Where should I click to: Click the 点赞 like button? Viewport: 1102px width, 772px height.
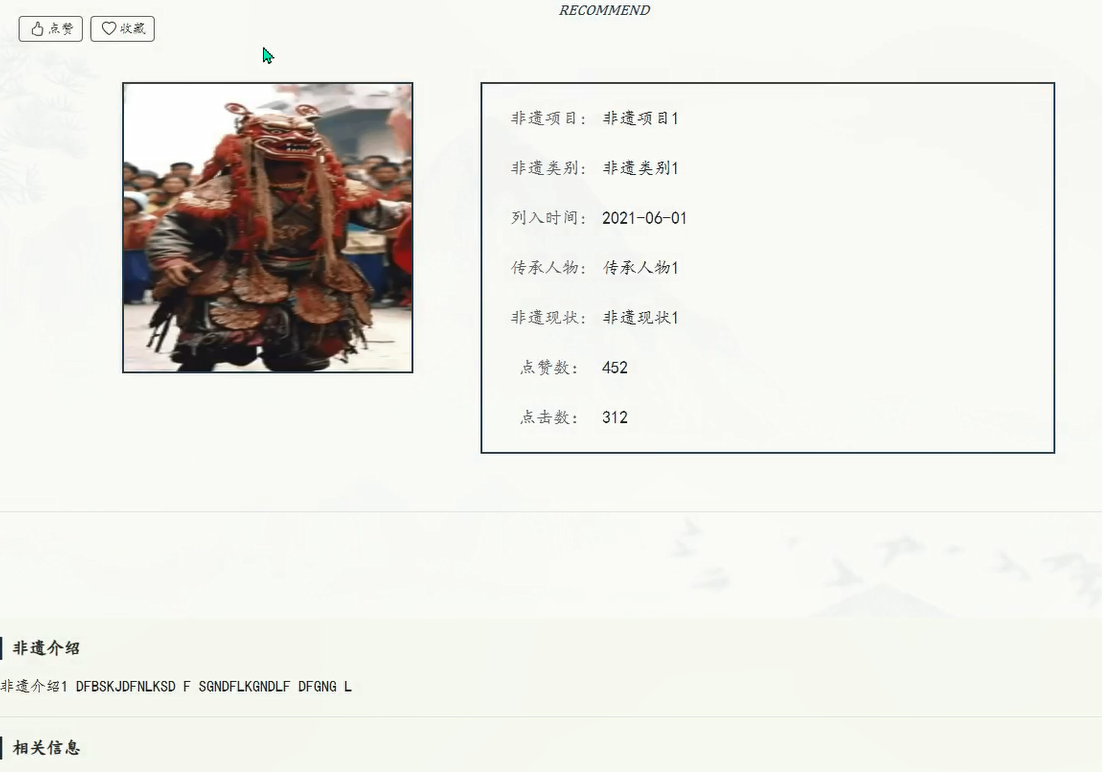pos(51,29)
